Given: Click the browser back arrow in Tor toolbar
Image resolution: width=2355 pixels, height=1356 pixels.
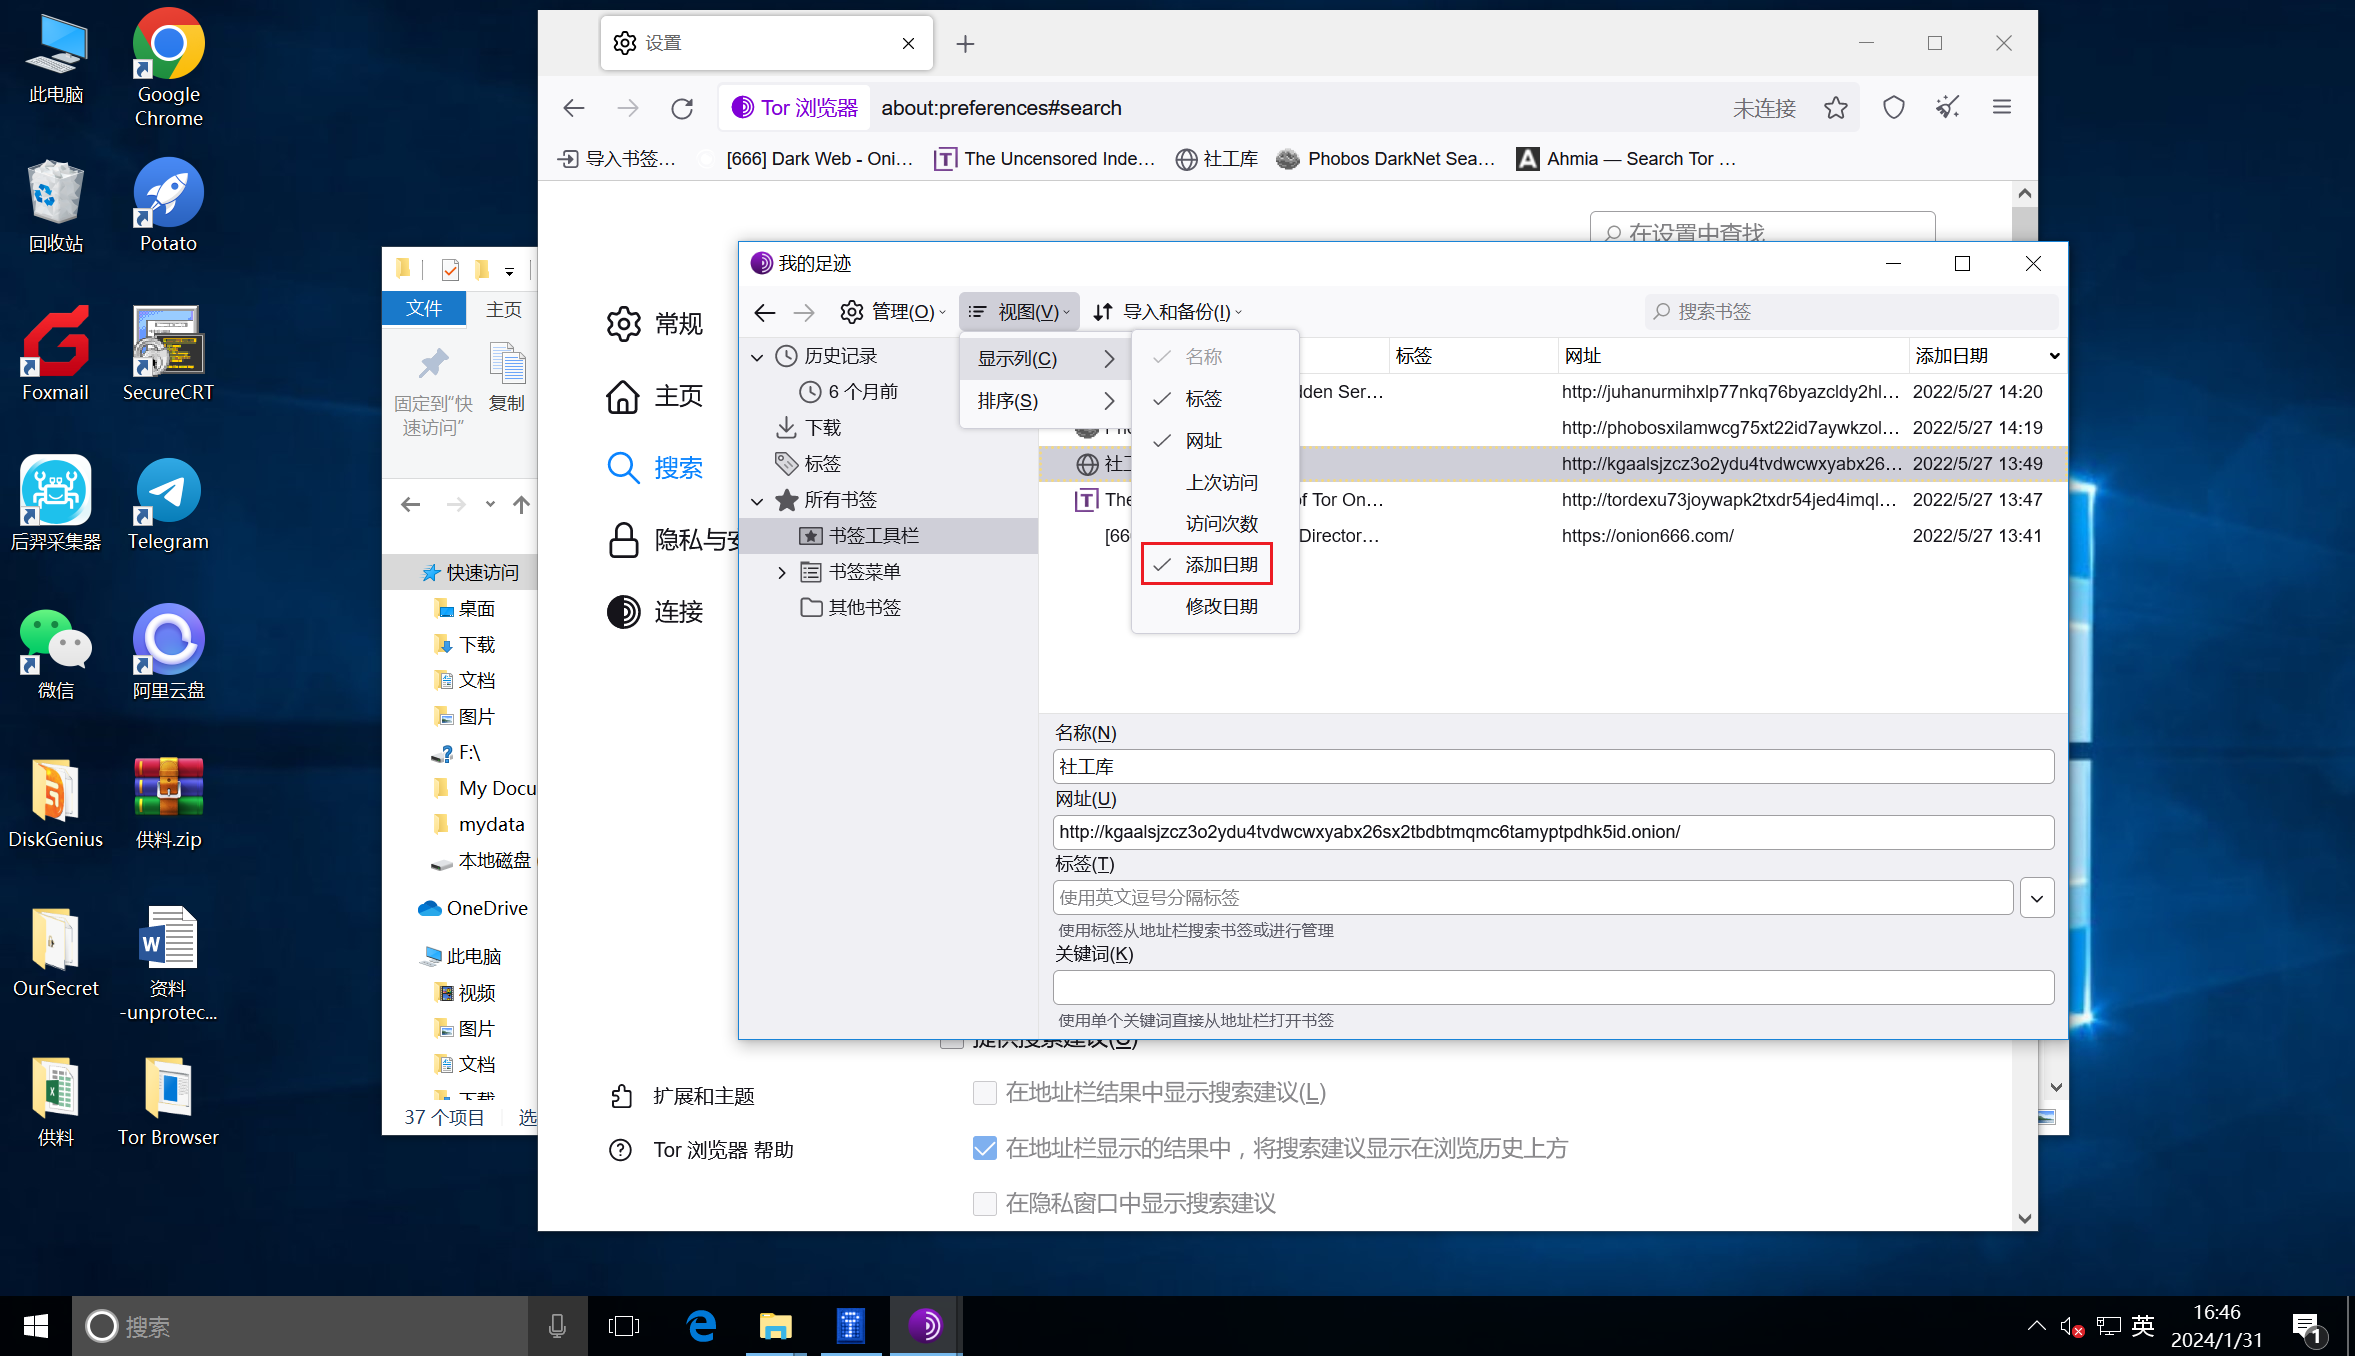Looking at the screenshot, I should 574,108.
